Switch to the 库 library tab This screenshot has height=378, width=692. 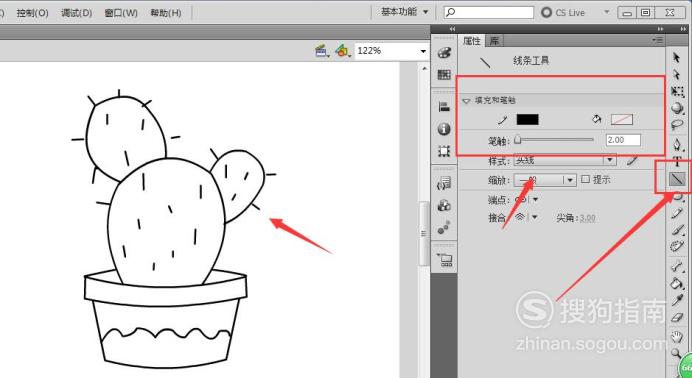[494, 41]
